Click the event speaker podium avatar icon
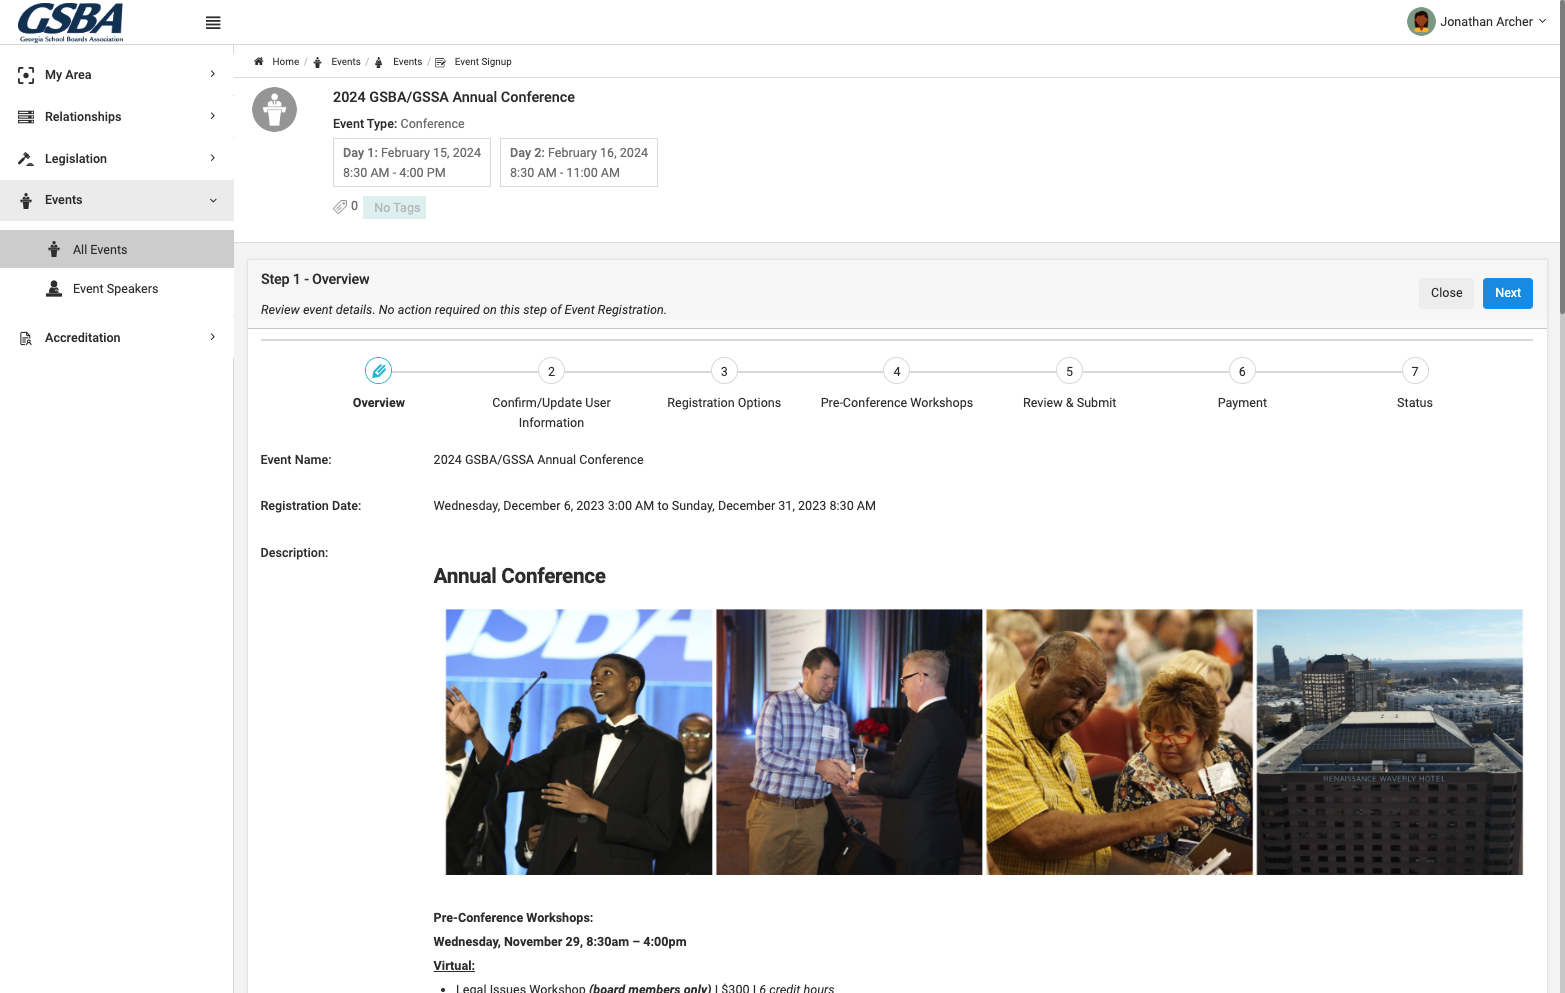Viewport: 1565px width, 993px height. point(275,110)
